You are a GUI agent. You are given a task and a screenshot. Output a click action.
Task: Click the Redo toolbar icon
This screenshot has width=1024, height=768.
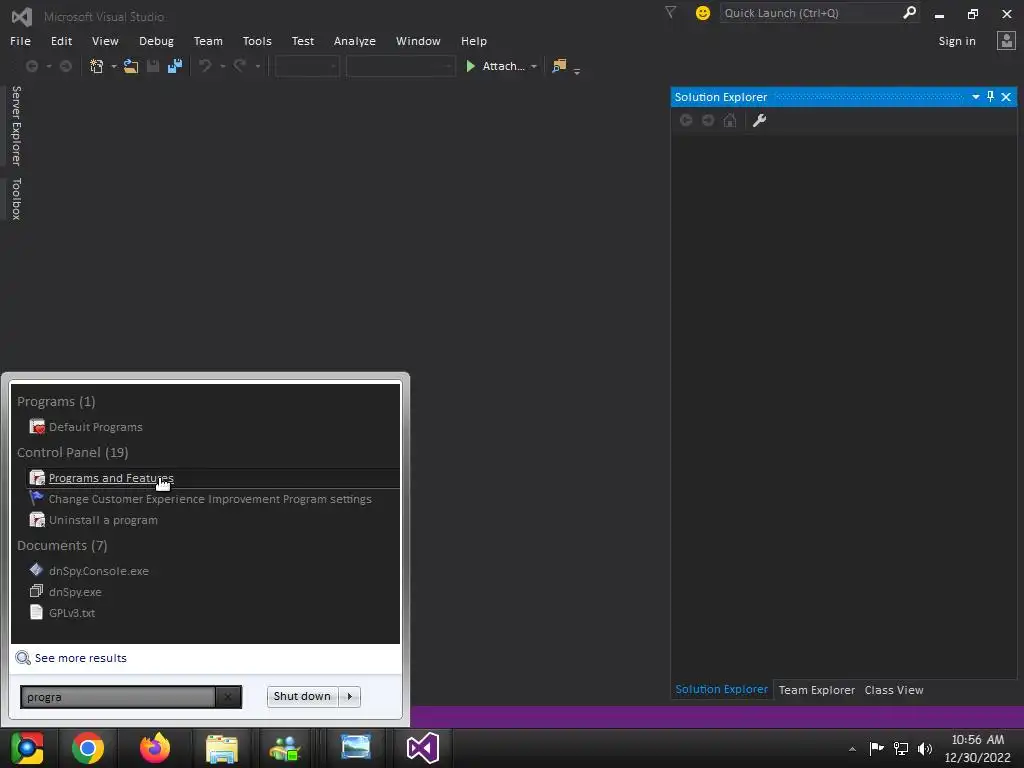coord(240,66)
